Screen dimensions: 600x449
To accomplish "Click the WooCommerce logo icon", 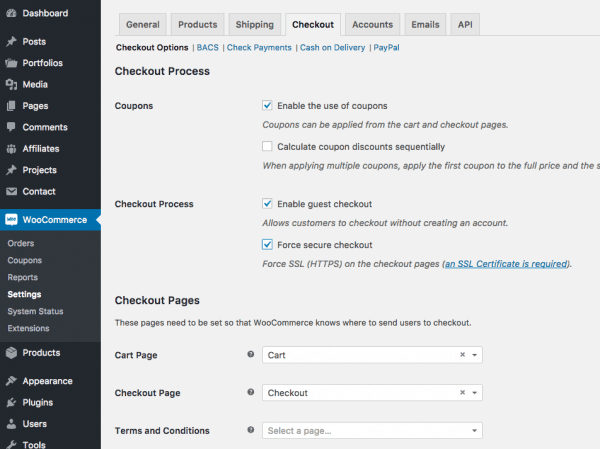I will click(x=11, y=220).
